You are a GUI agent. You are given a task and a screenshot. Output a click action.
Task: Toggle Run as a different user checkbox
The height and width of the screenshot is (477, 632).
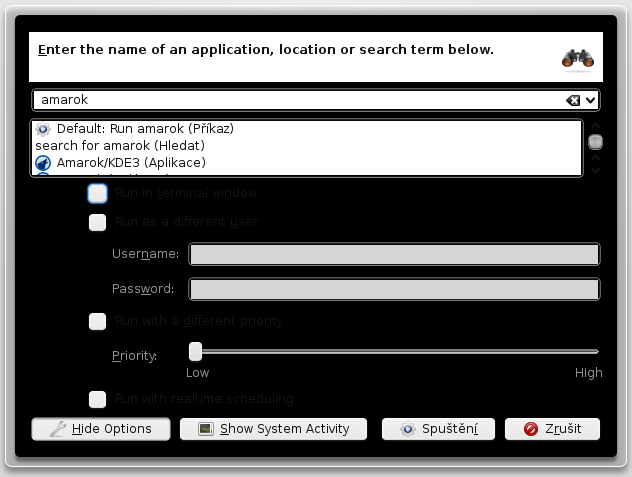98,222
